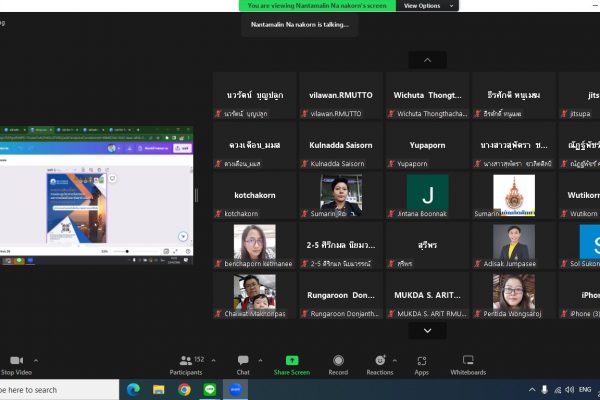The image size is (600, 400).
Task: Click the shared screen viewing notification banner
Action: 317,6
